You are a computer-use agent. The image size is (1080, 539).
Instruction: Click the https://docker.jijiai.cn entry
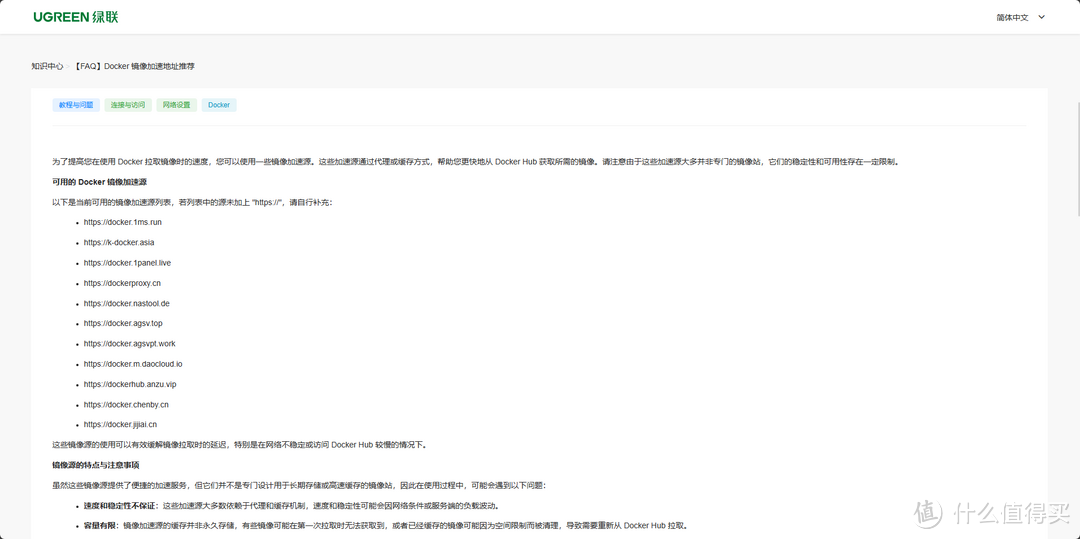(x=121, y=424)
